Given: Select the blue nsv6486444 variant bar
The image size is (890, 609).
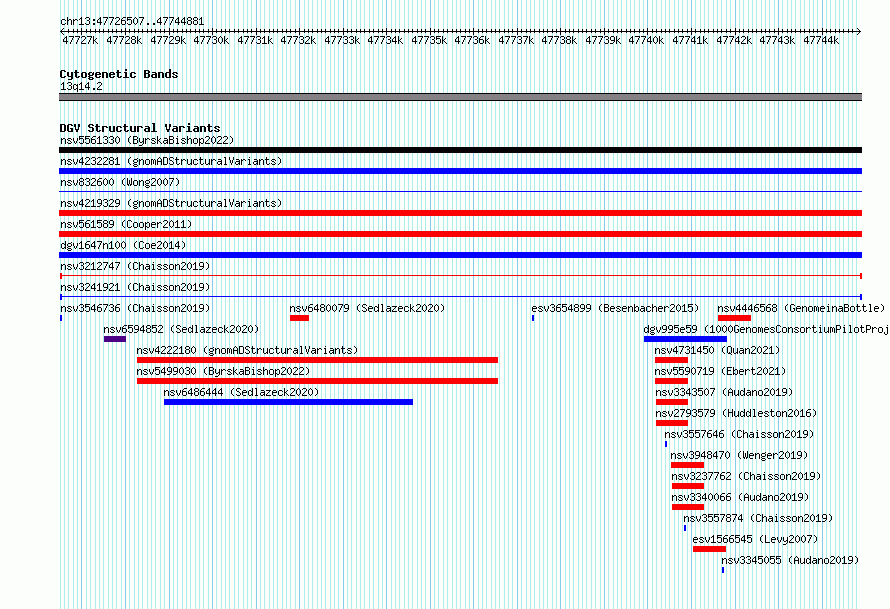Looking at the screenshot, I should [288, 402].
